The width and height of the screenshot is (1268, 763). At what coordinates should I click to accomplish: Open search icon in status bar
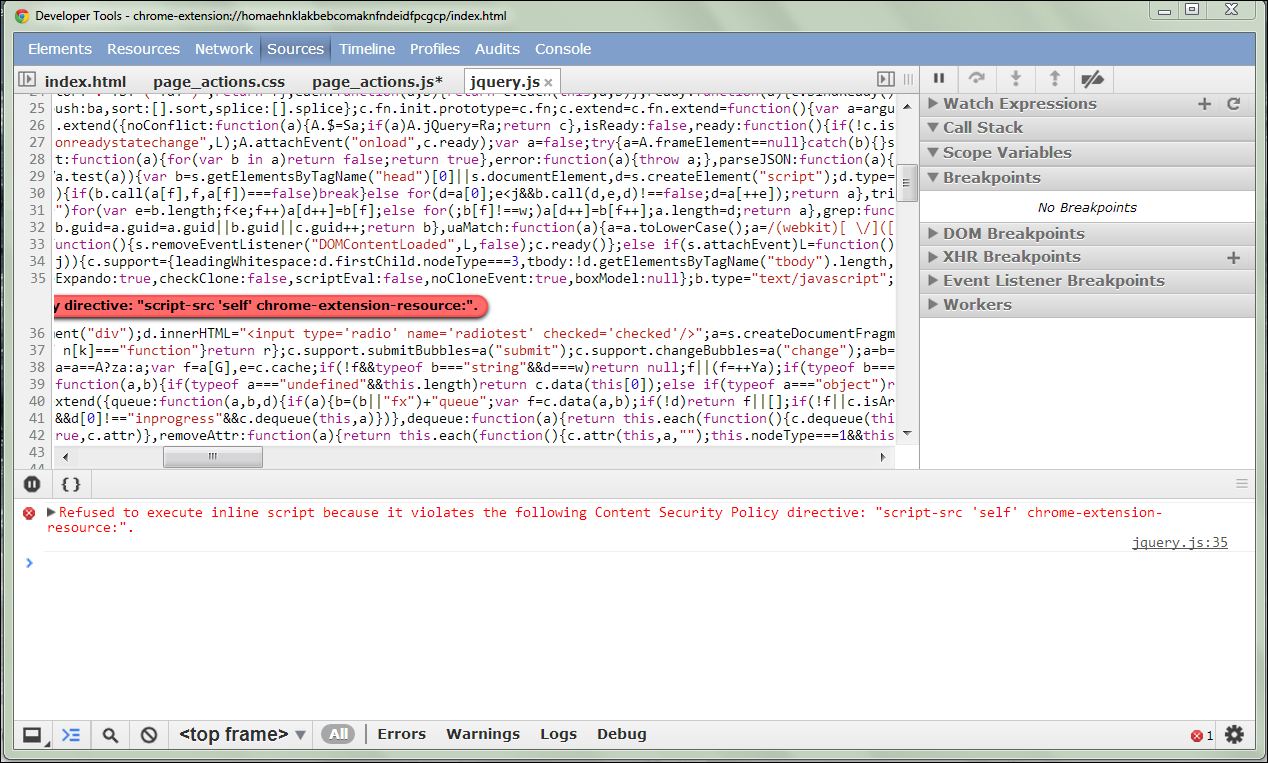pos(110,735)
